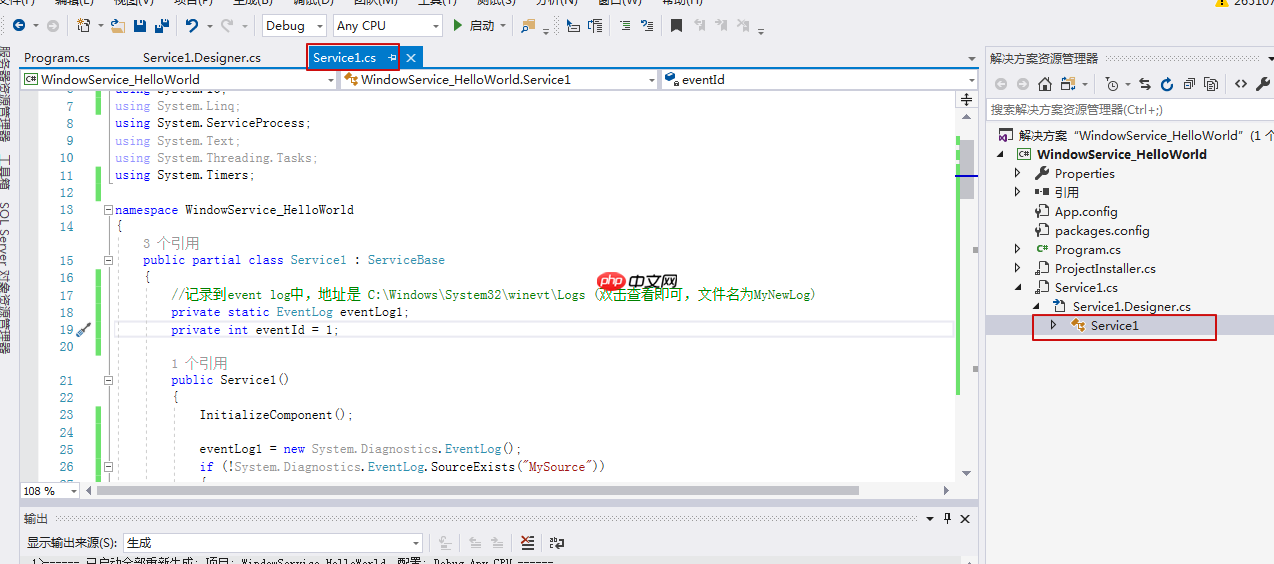Click the Solution views switch icon
The image size is (1274, 564).
click(1068, 85)
